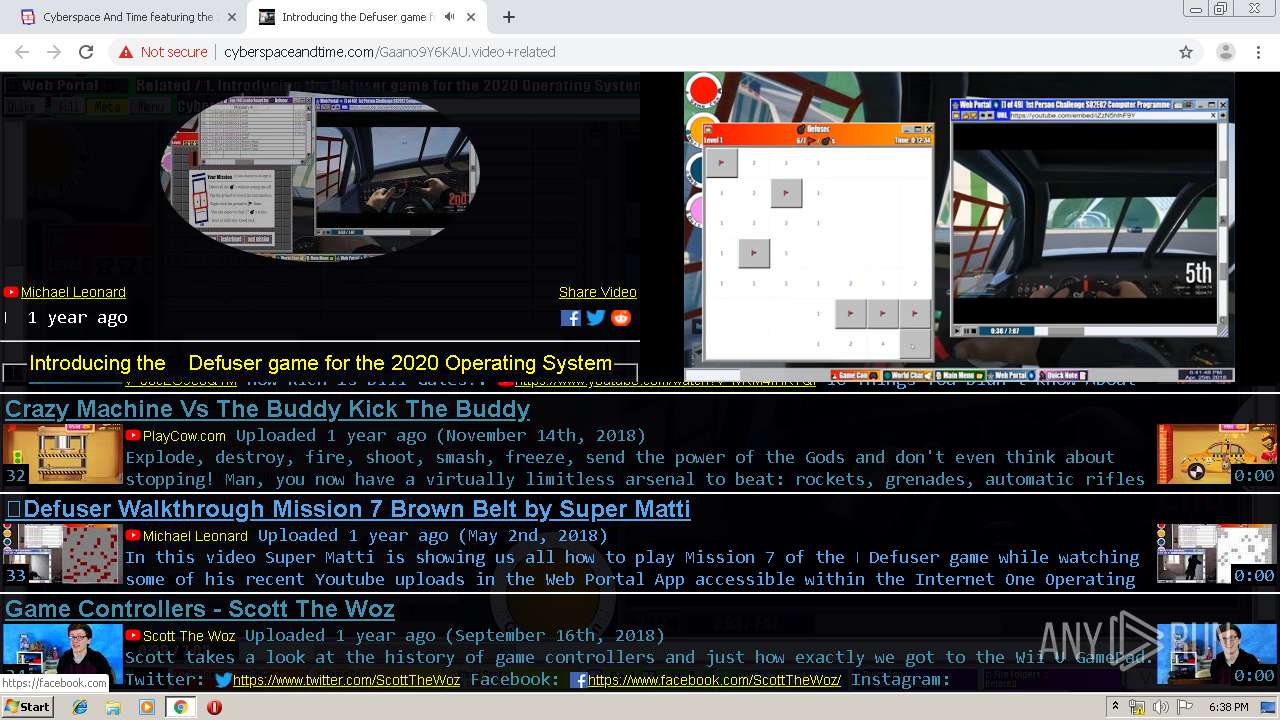Viewport: 1280px width, 720px height.
Task: Open the Defuser Walkthrough right-side preview thumbnail
Action: [1217, 554]
